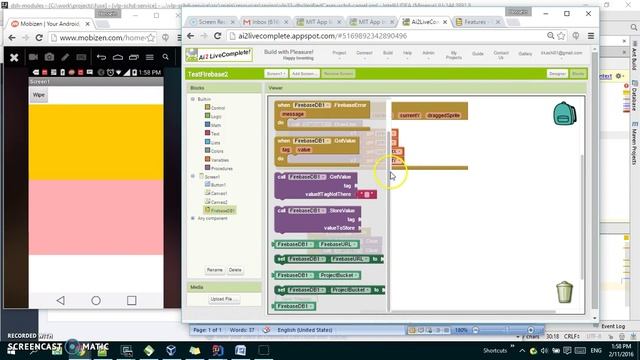Go back in the ai2livecomplete browser window
The width and height of the screenshot is (640, 360).
(x=191, y=36)
